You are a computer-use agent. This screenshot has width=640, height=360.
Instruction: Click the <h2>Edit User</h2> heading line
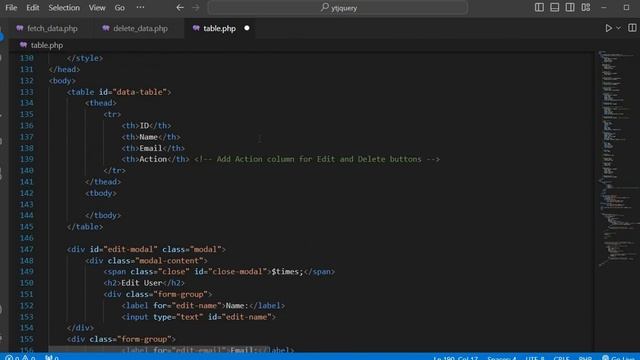(x=144, y=283)
